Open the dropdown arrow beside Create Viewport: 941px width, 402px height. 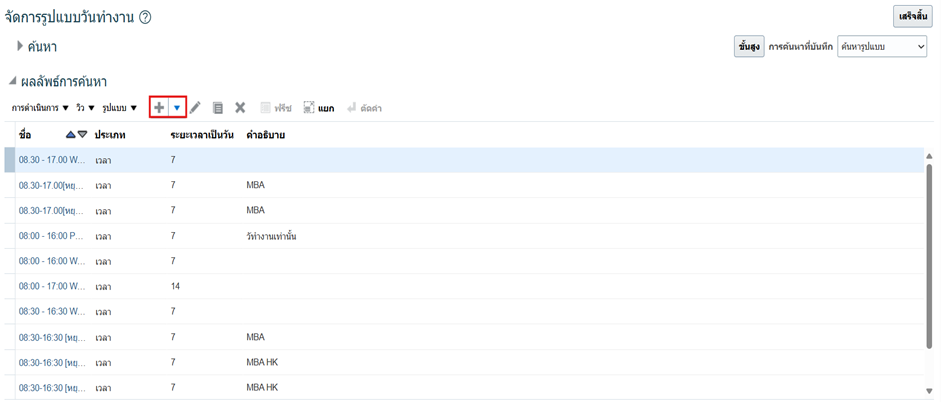[177, 108]
